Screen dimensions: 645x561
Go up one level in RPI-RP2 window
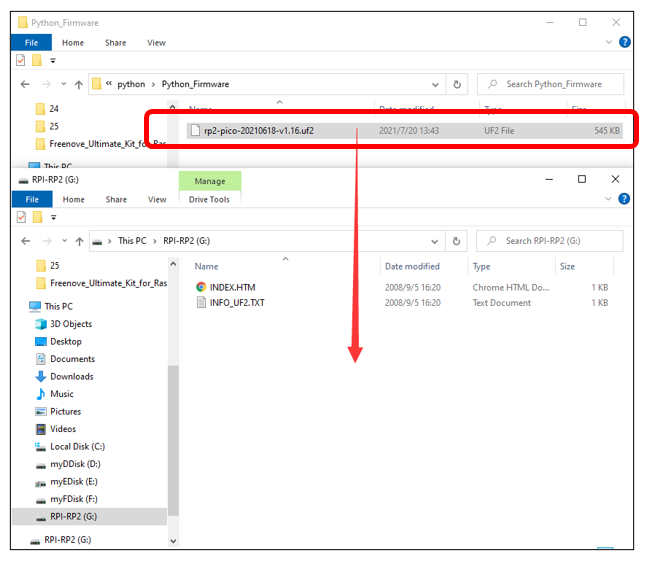click(79, 241)
